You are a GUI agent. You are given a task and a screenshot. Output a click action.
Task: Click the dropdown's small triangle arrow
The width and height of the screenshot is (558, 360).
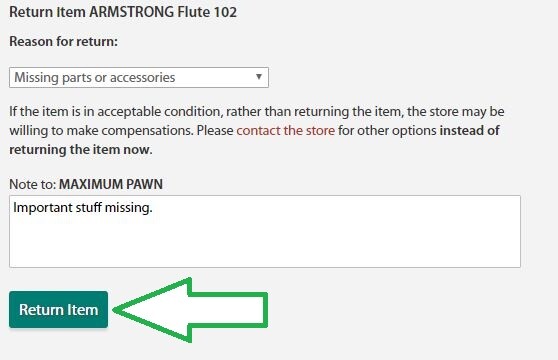259,77
